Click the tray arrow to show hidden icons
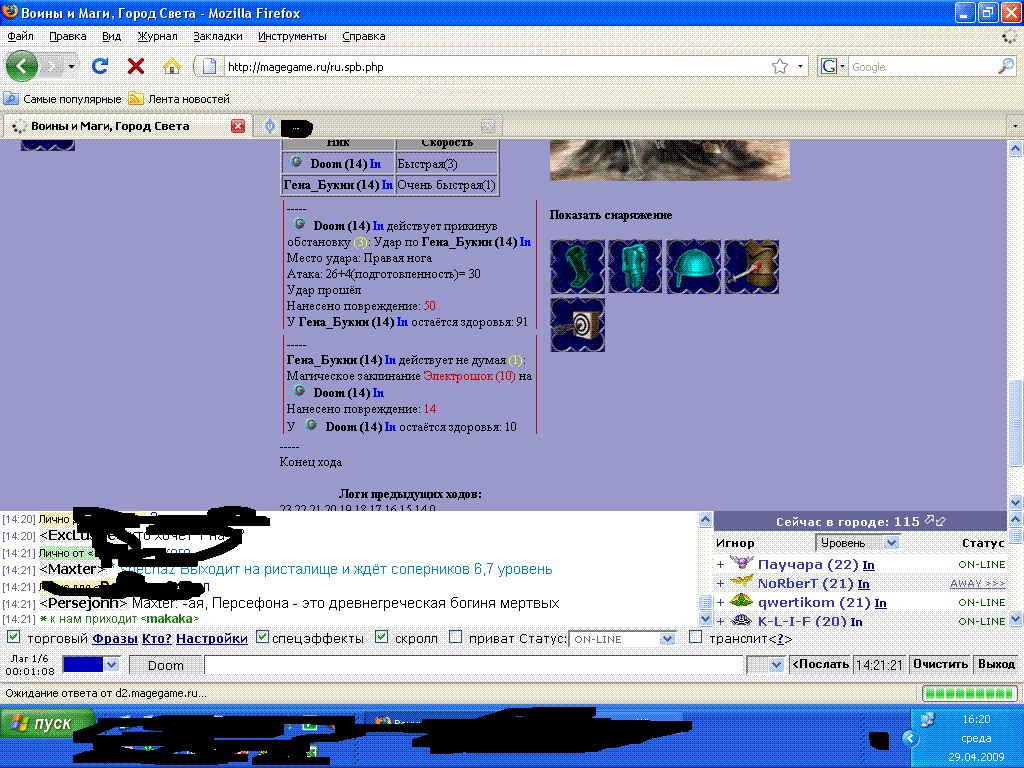The width and height of the screenshot is (1024, 768). [910, 739]
